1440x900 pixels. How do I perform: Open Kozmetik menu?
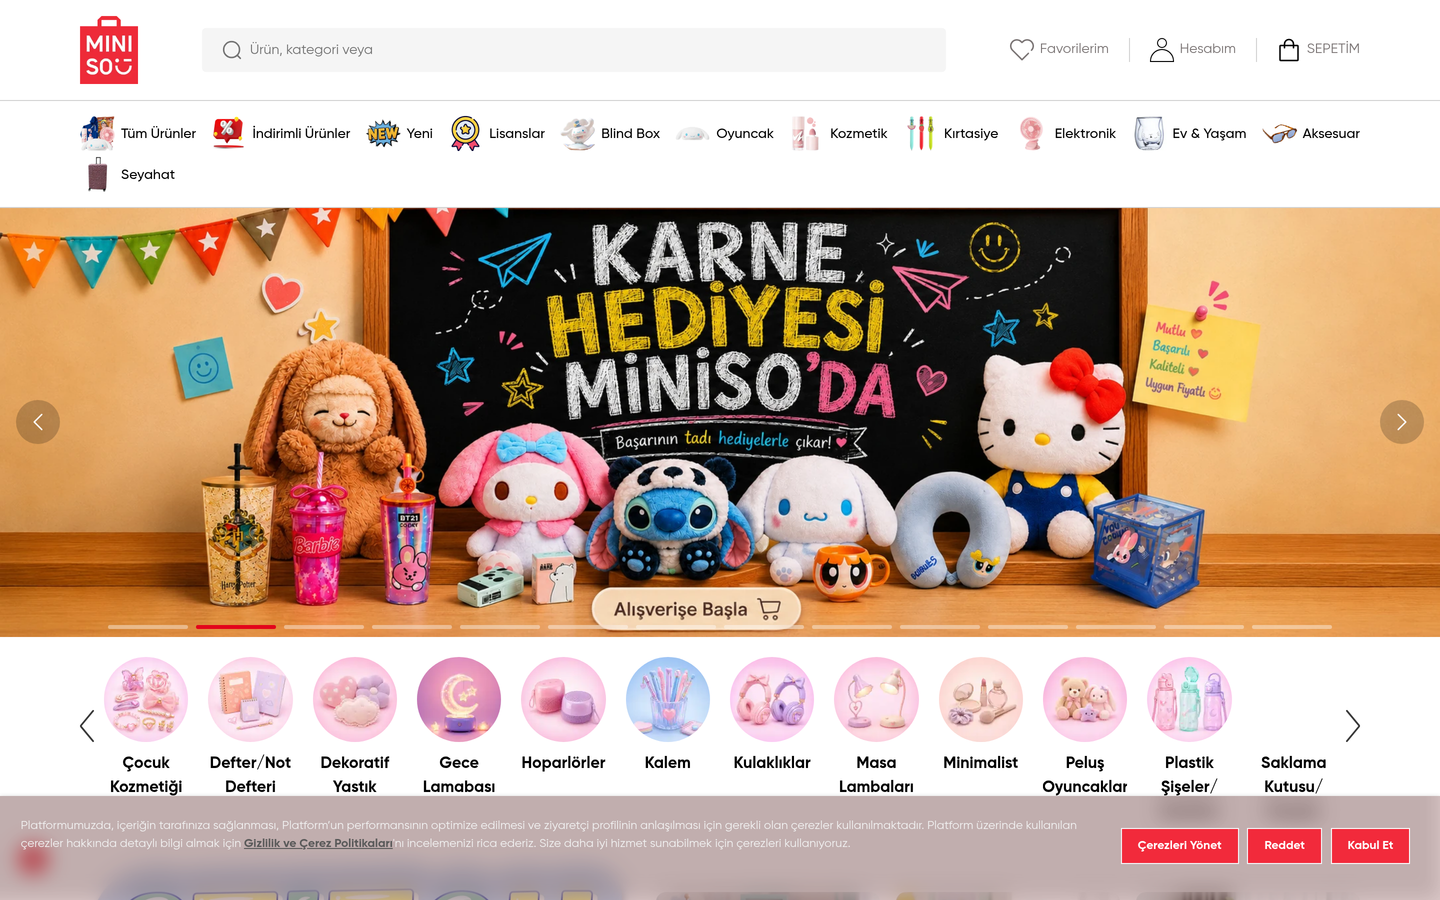859,133
